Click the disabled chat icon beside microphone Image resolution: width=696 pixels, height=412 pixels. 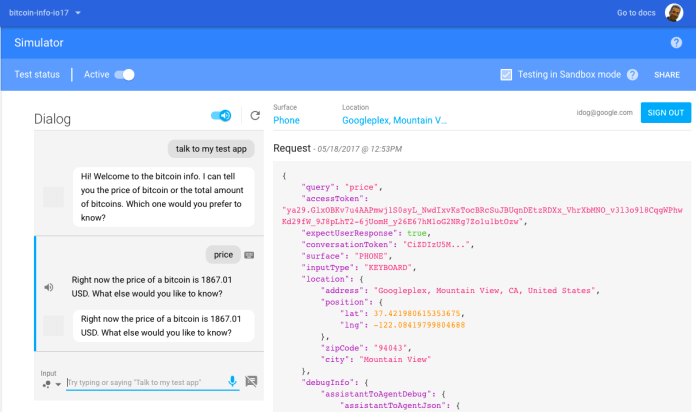(252, 381)
